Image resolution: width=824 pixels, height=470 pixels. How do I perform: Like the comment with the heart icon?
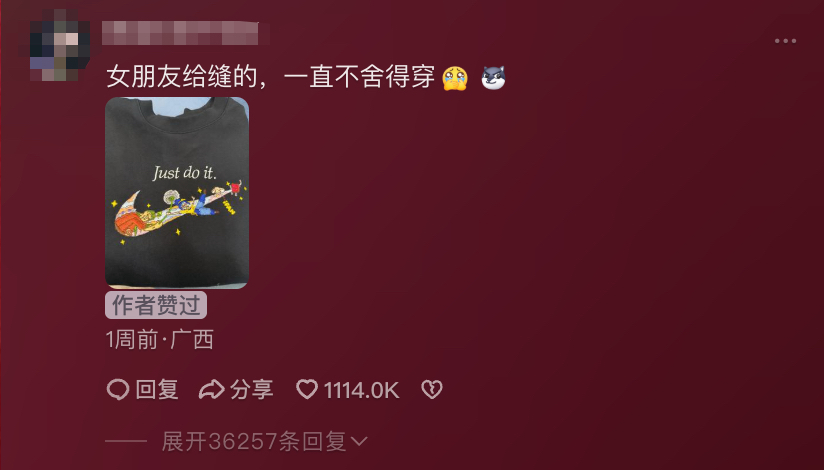tap(307, 390)
